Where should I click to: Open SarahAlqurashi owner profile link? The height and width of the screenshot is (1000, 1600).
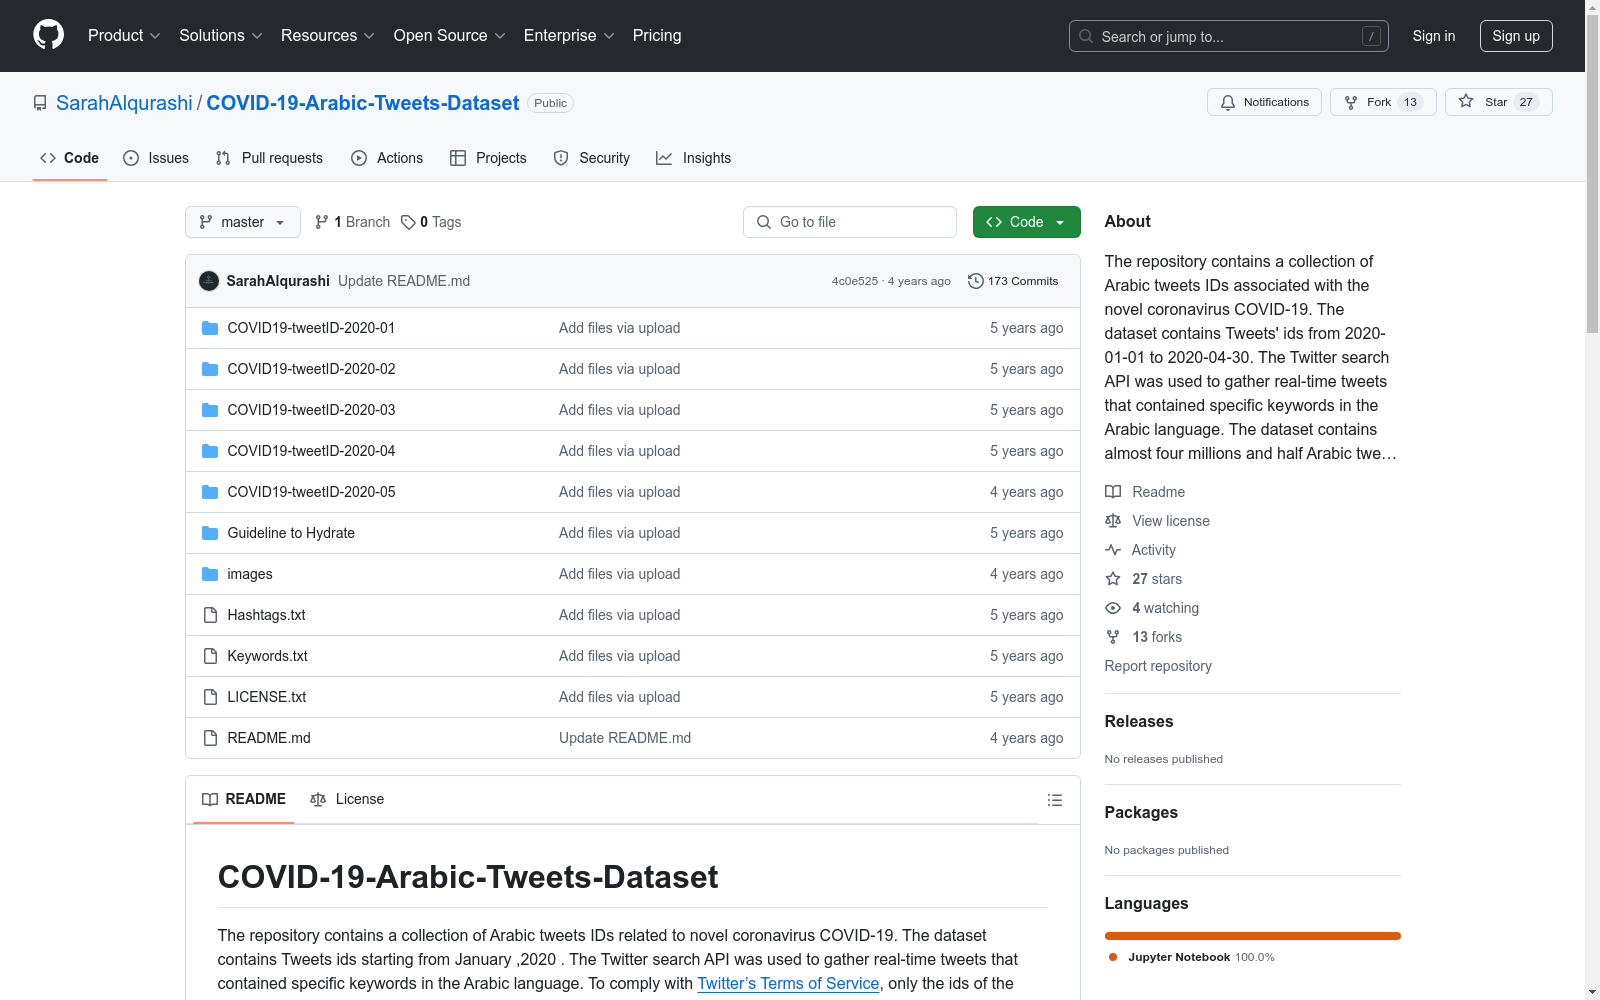tap(124, 103)
